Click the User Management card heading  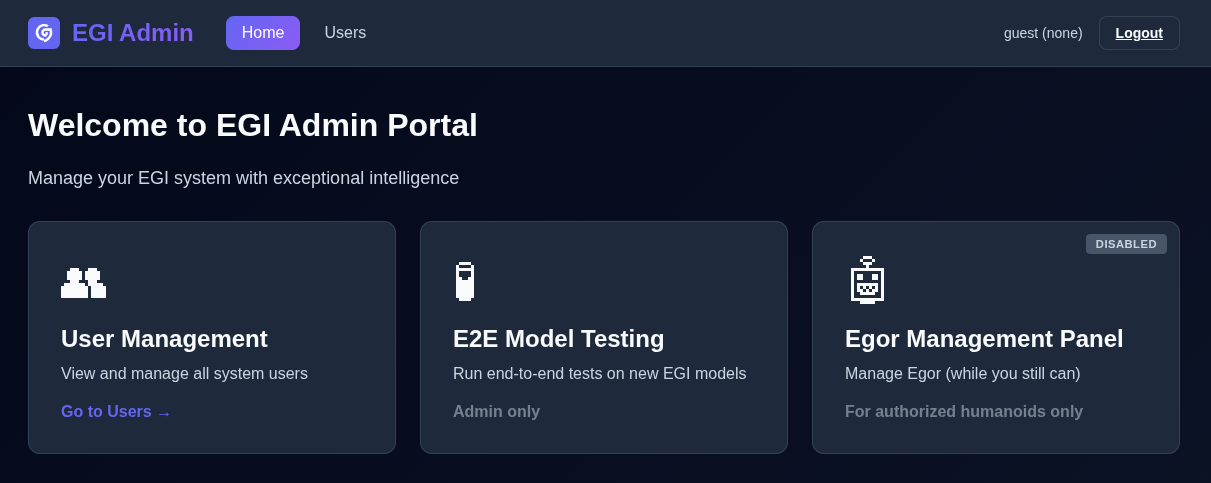[164, 339]
